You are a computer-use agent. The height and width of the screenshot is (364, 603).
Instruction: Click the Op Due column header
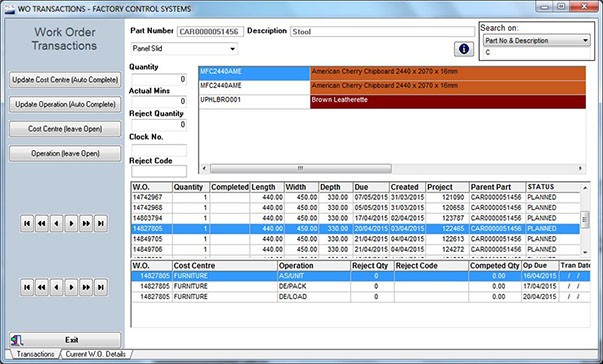tap(540, 266)
